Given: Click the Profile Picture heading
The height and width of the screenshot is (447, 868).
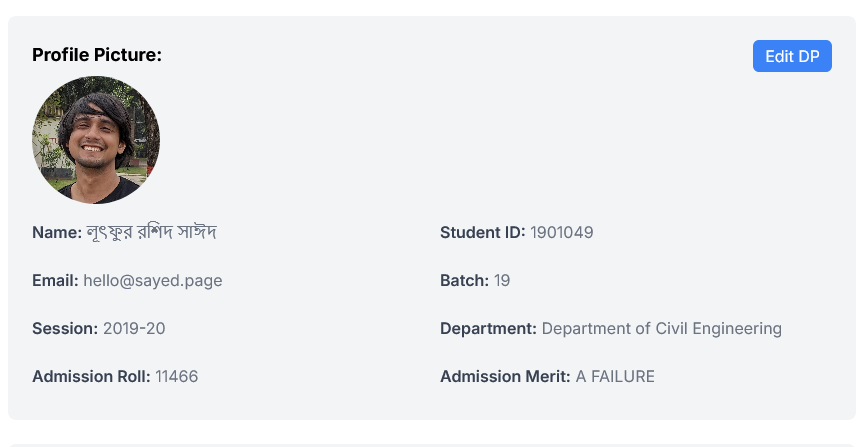Looking at the screenshot, I should [97, 55].
